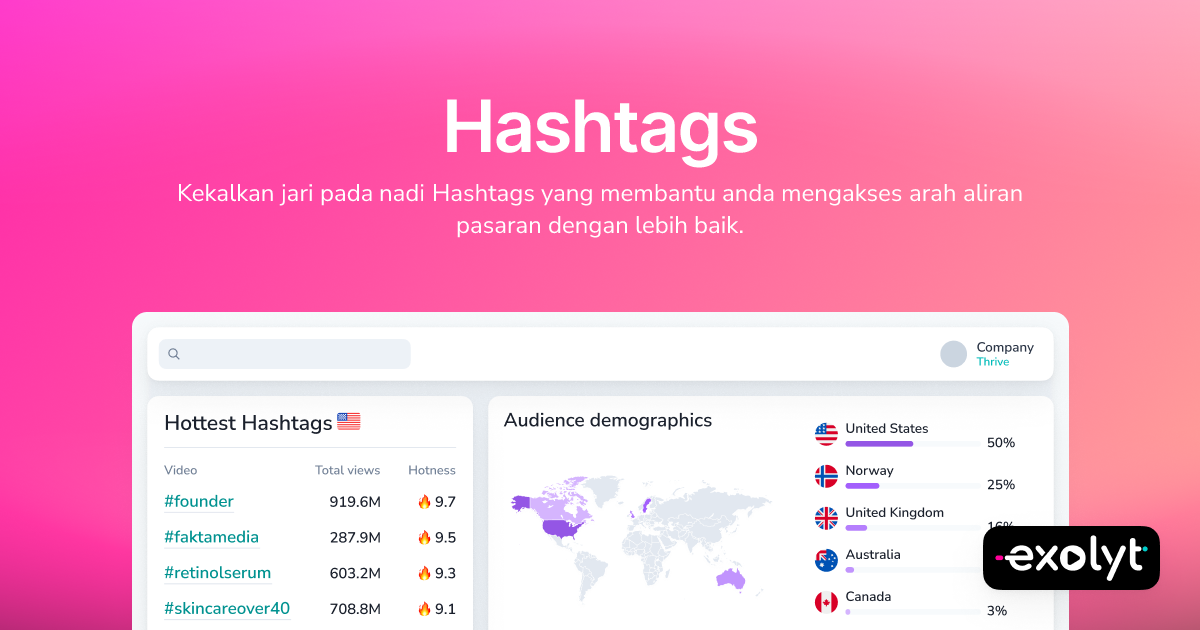Open the #founder hashtag
Image resolution: width=1200 pixels, height=630 pixels.
(x=198, y=501)
